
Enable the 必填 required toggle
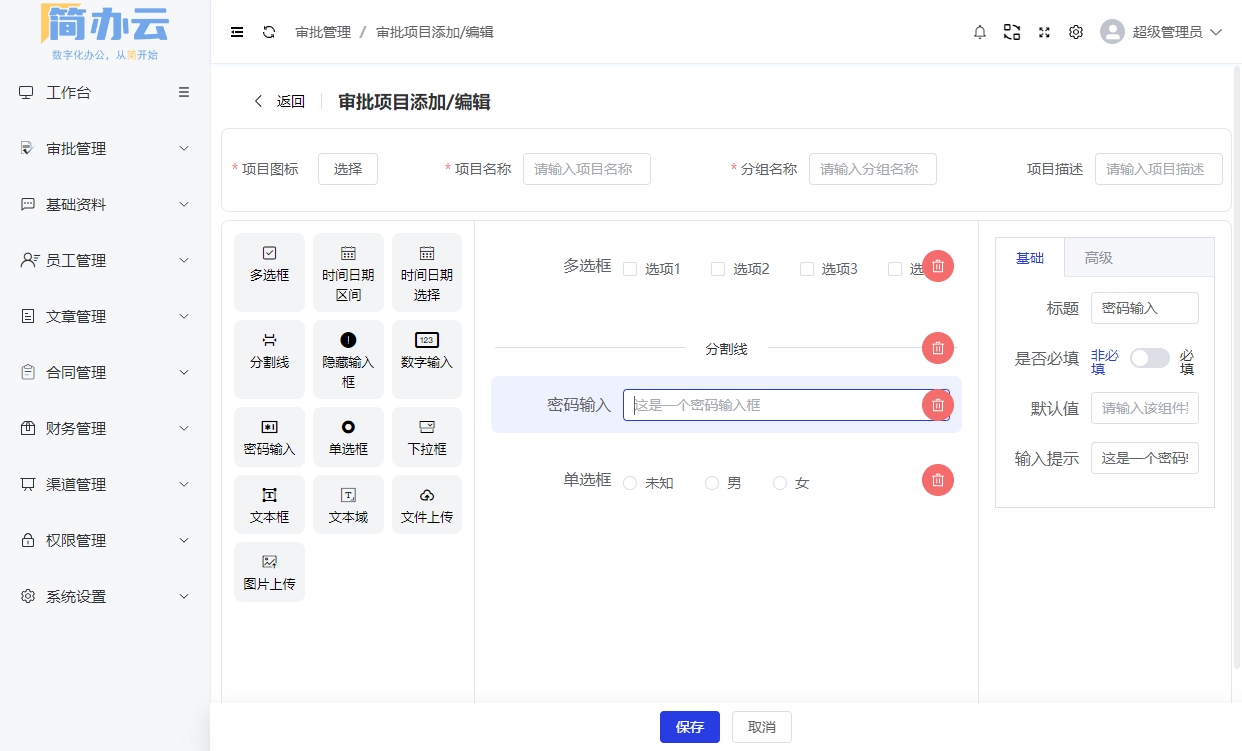tap(1149, 357)
